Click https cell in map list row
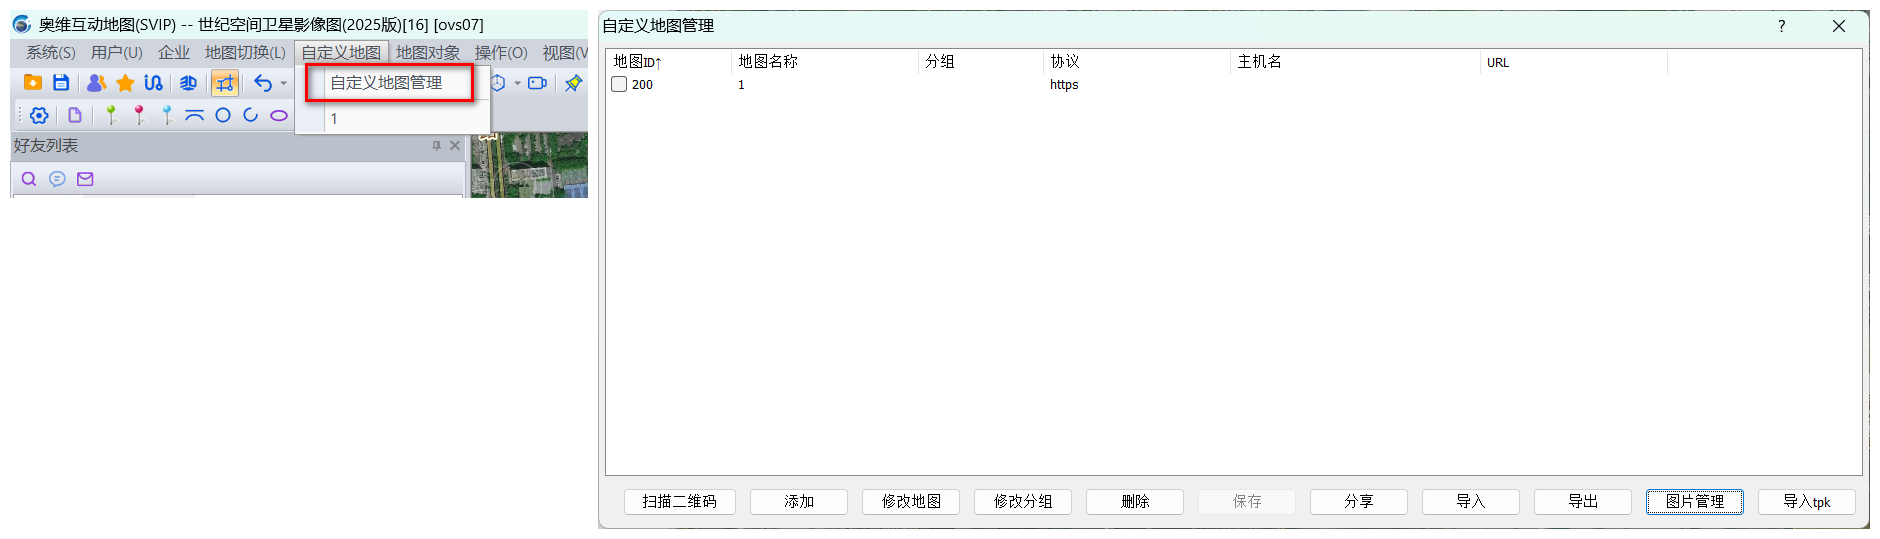1880x539 pixels. point(1064,85)
